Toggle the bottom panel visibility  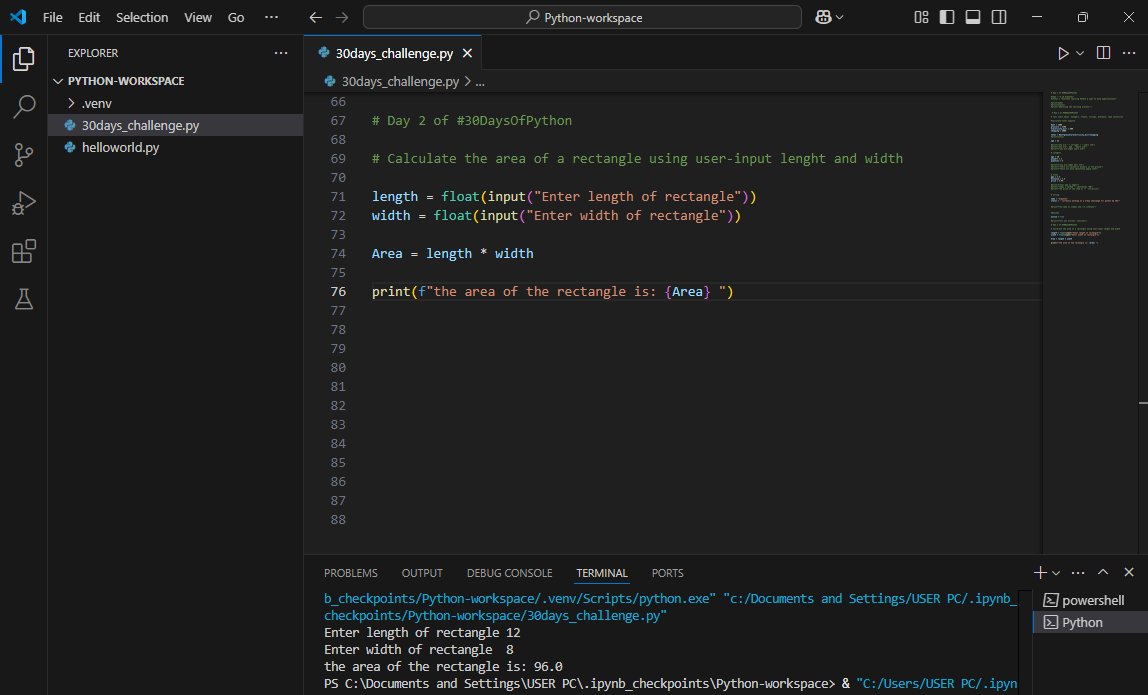tap(973, 17)
